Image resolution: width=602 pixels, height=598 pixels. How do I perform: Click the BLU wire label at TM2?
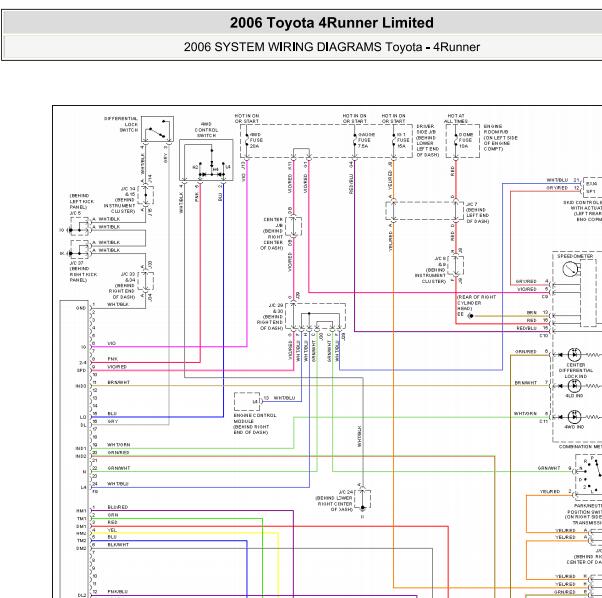[x=112, y=537]
